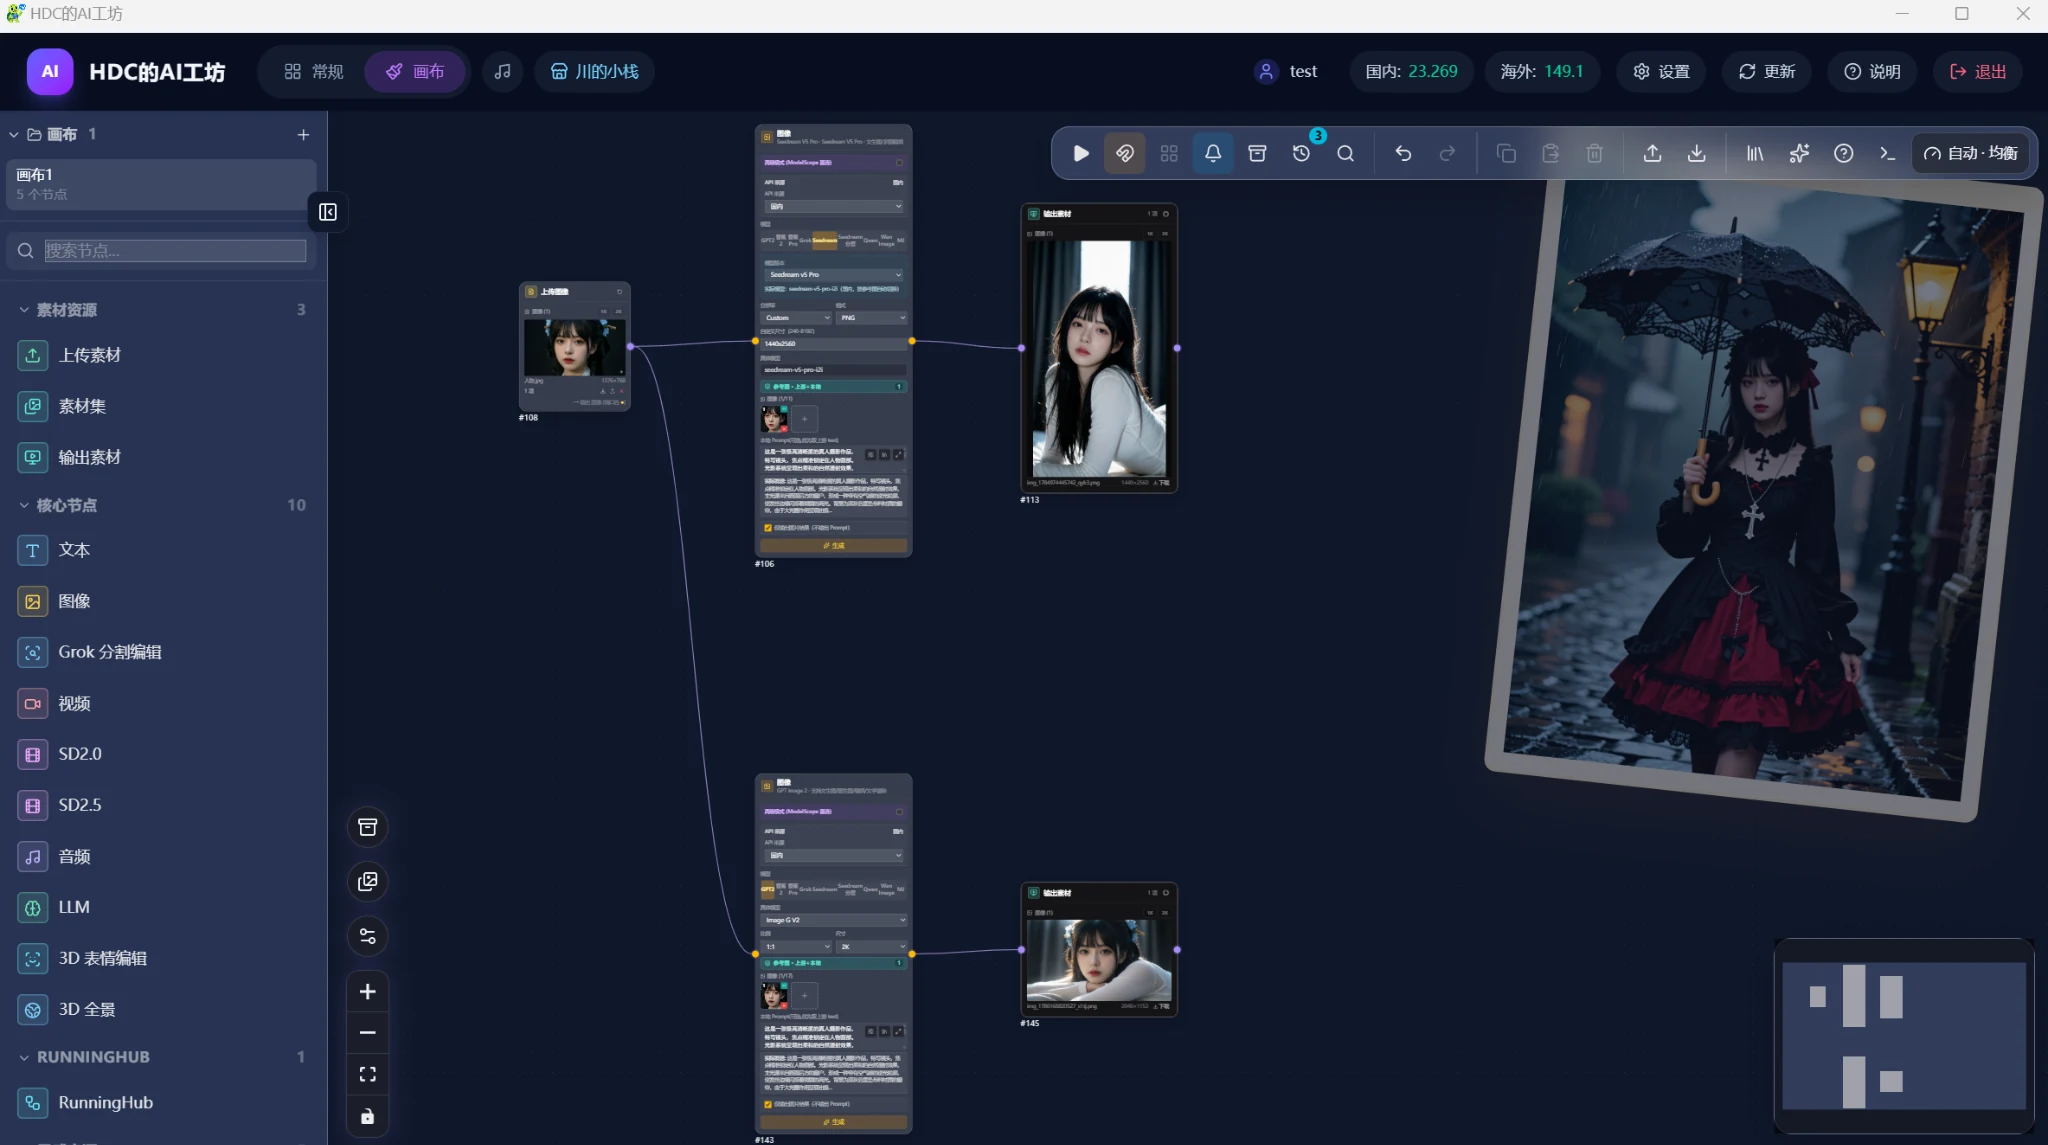Zoom out the canvas with minus button
Image resolution: width=2048 pixels, height=1145 pixels.
pyautogui.click(x=368, y=1033)
